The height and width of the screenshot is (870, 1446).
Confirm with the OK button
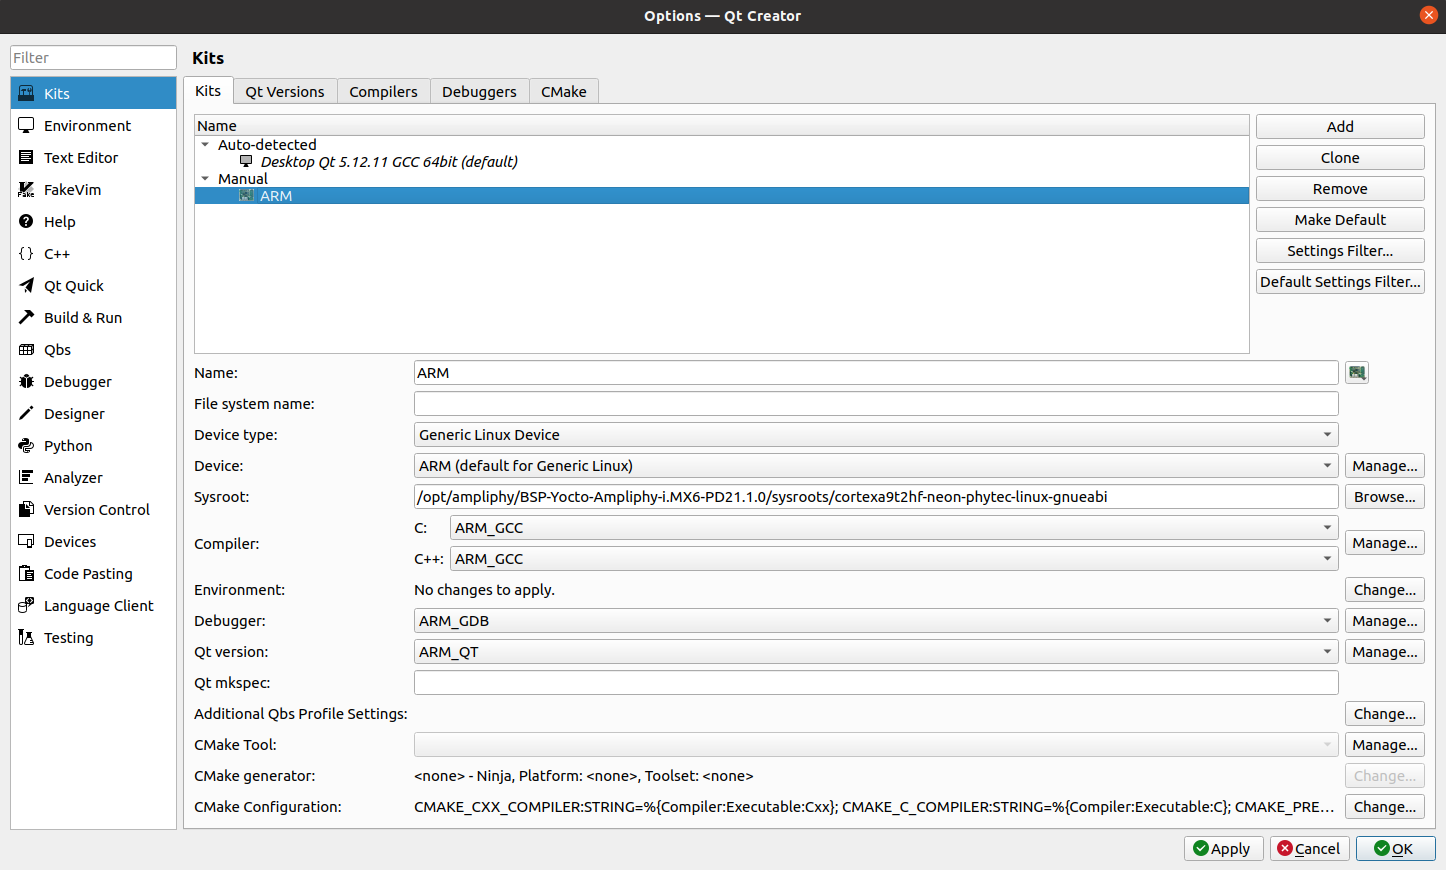(x=1395, y=848)
